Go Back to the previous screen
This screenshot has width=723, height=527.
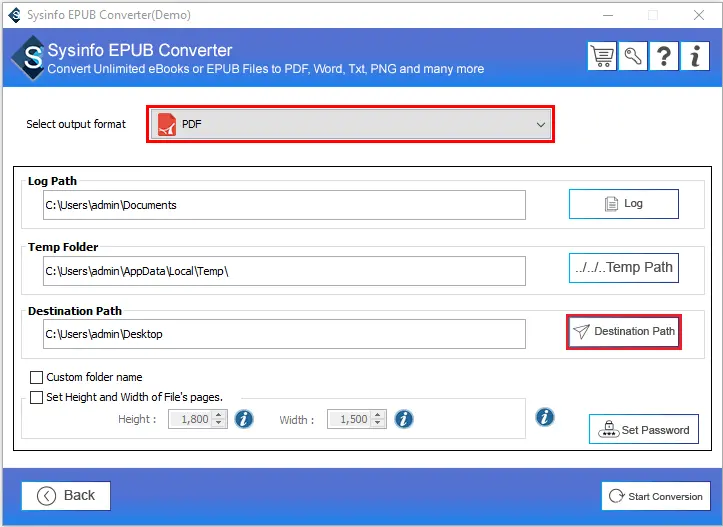pos(66,496)
